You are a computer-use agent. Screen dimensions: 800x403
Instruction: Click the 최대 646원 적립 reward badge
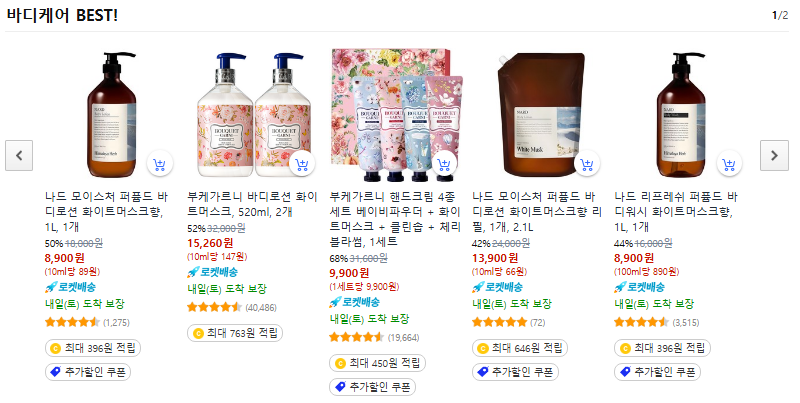pos(520,348)
